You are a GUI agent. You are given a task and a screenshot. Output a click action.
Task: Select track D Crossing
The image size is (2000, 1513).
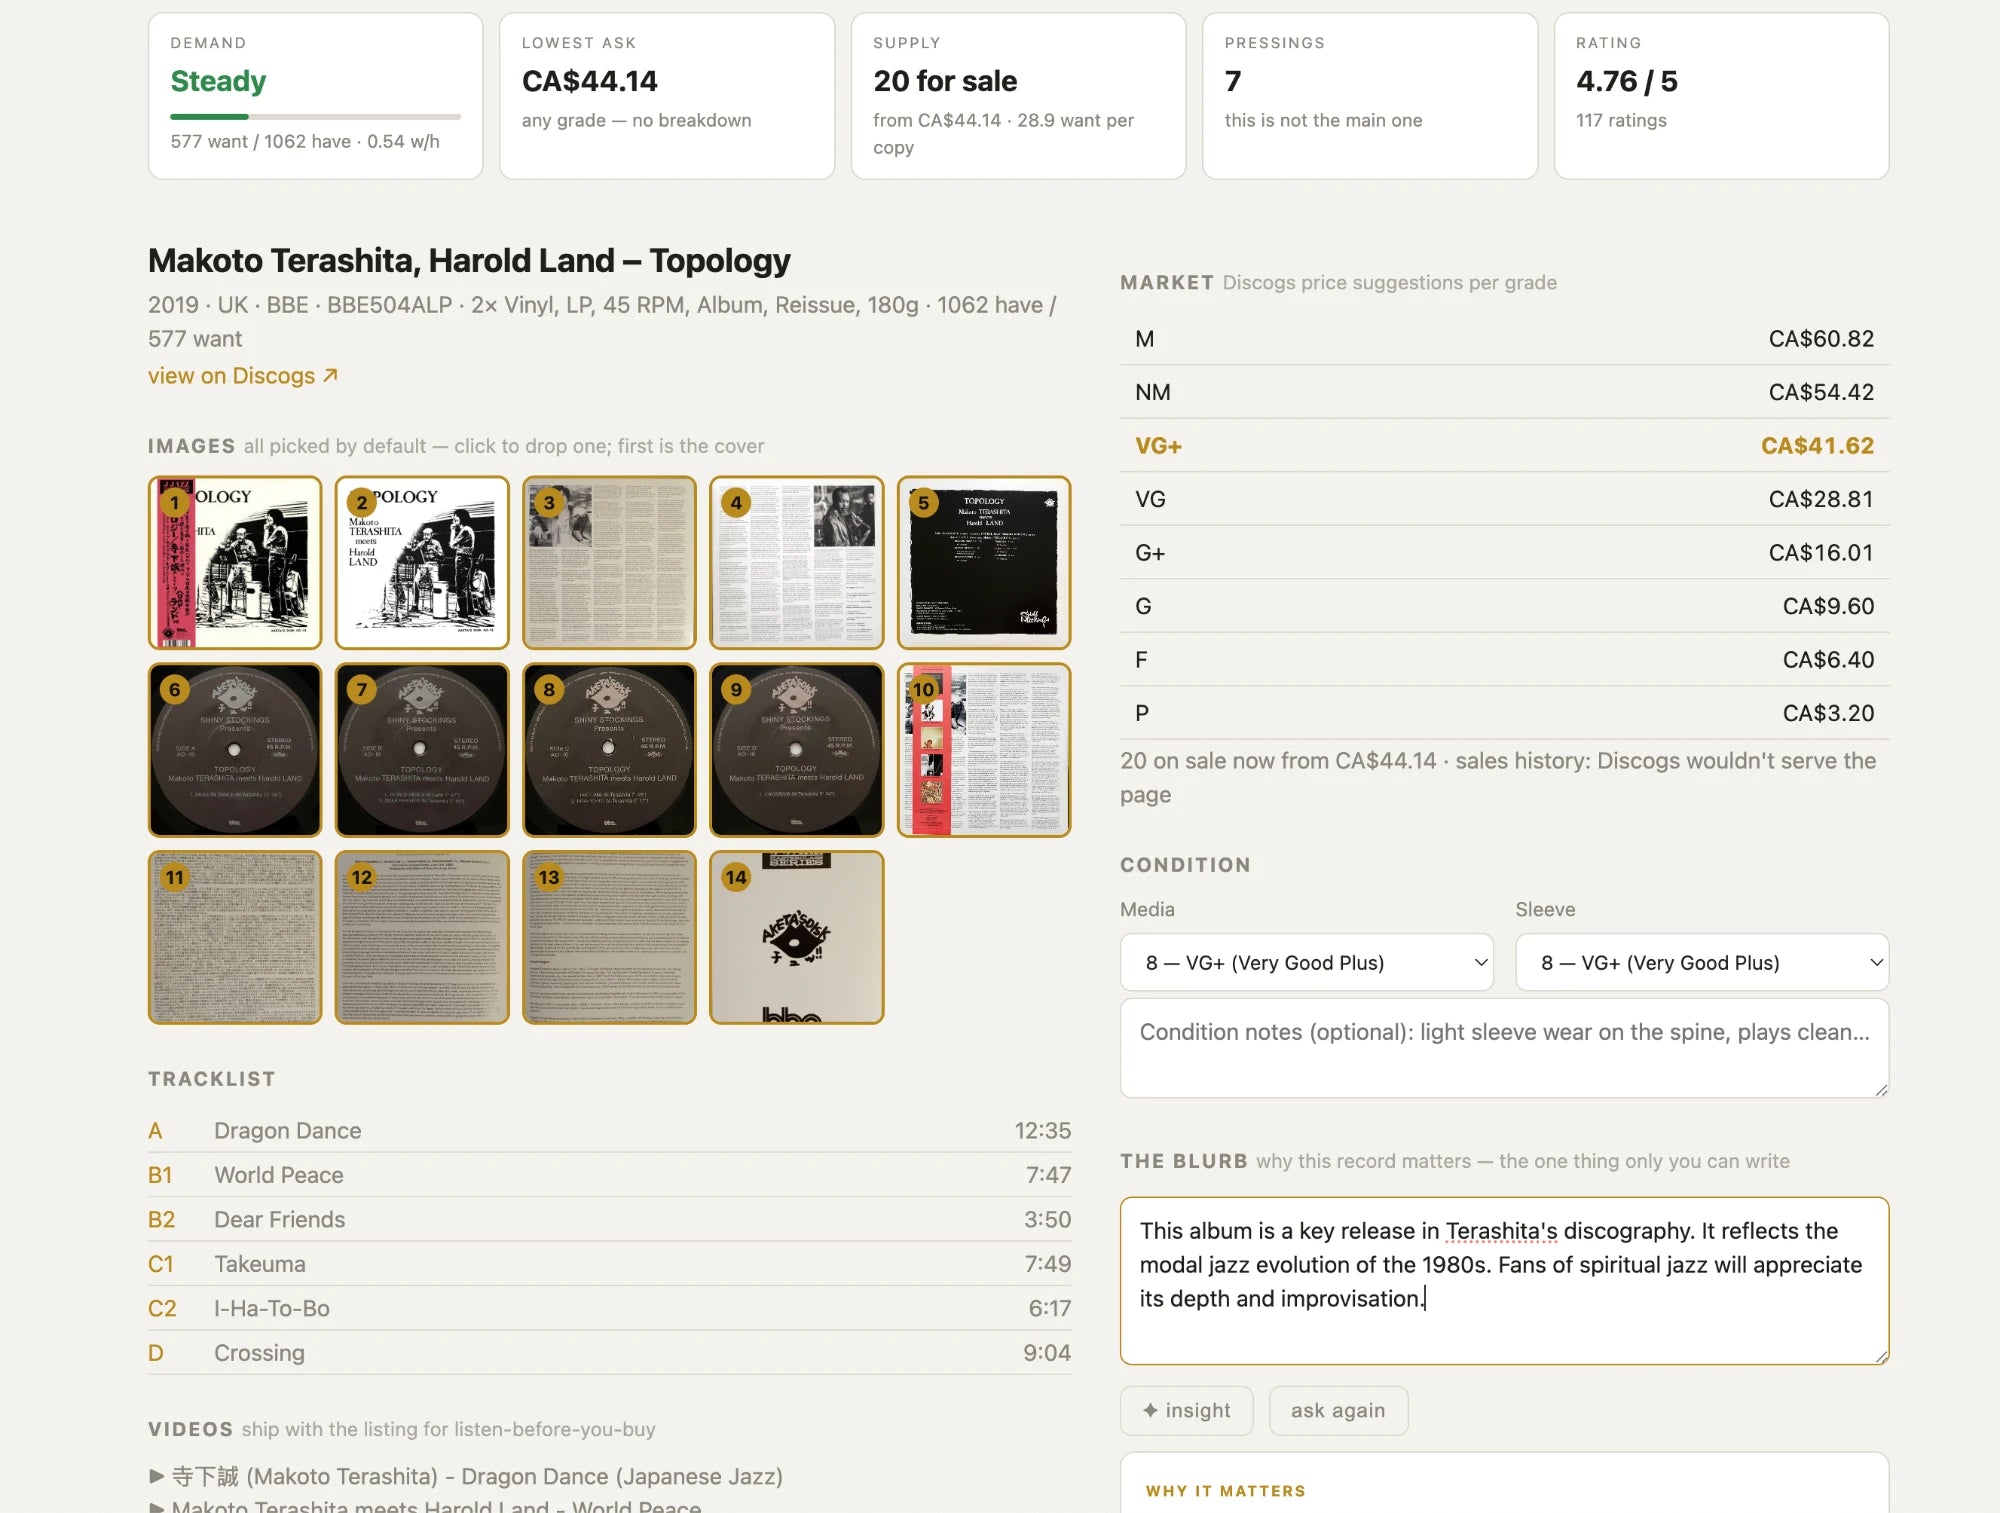click(609, 1352)
